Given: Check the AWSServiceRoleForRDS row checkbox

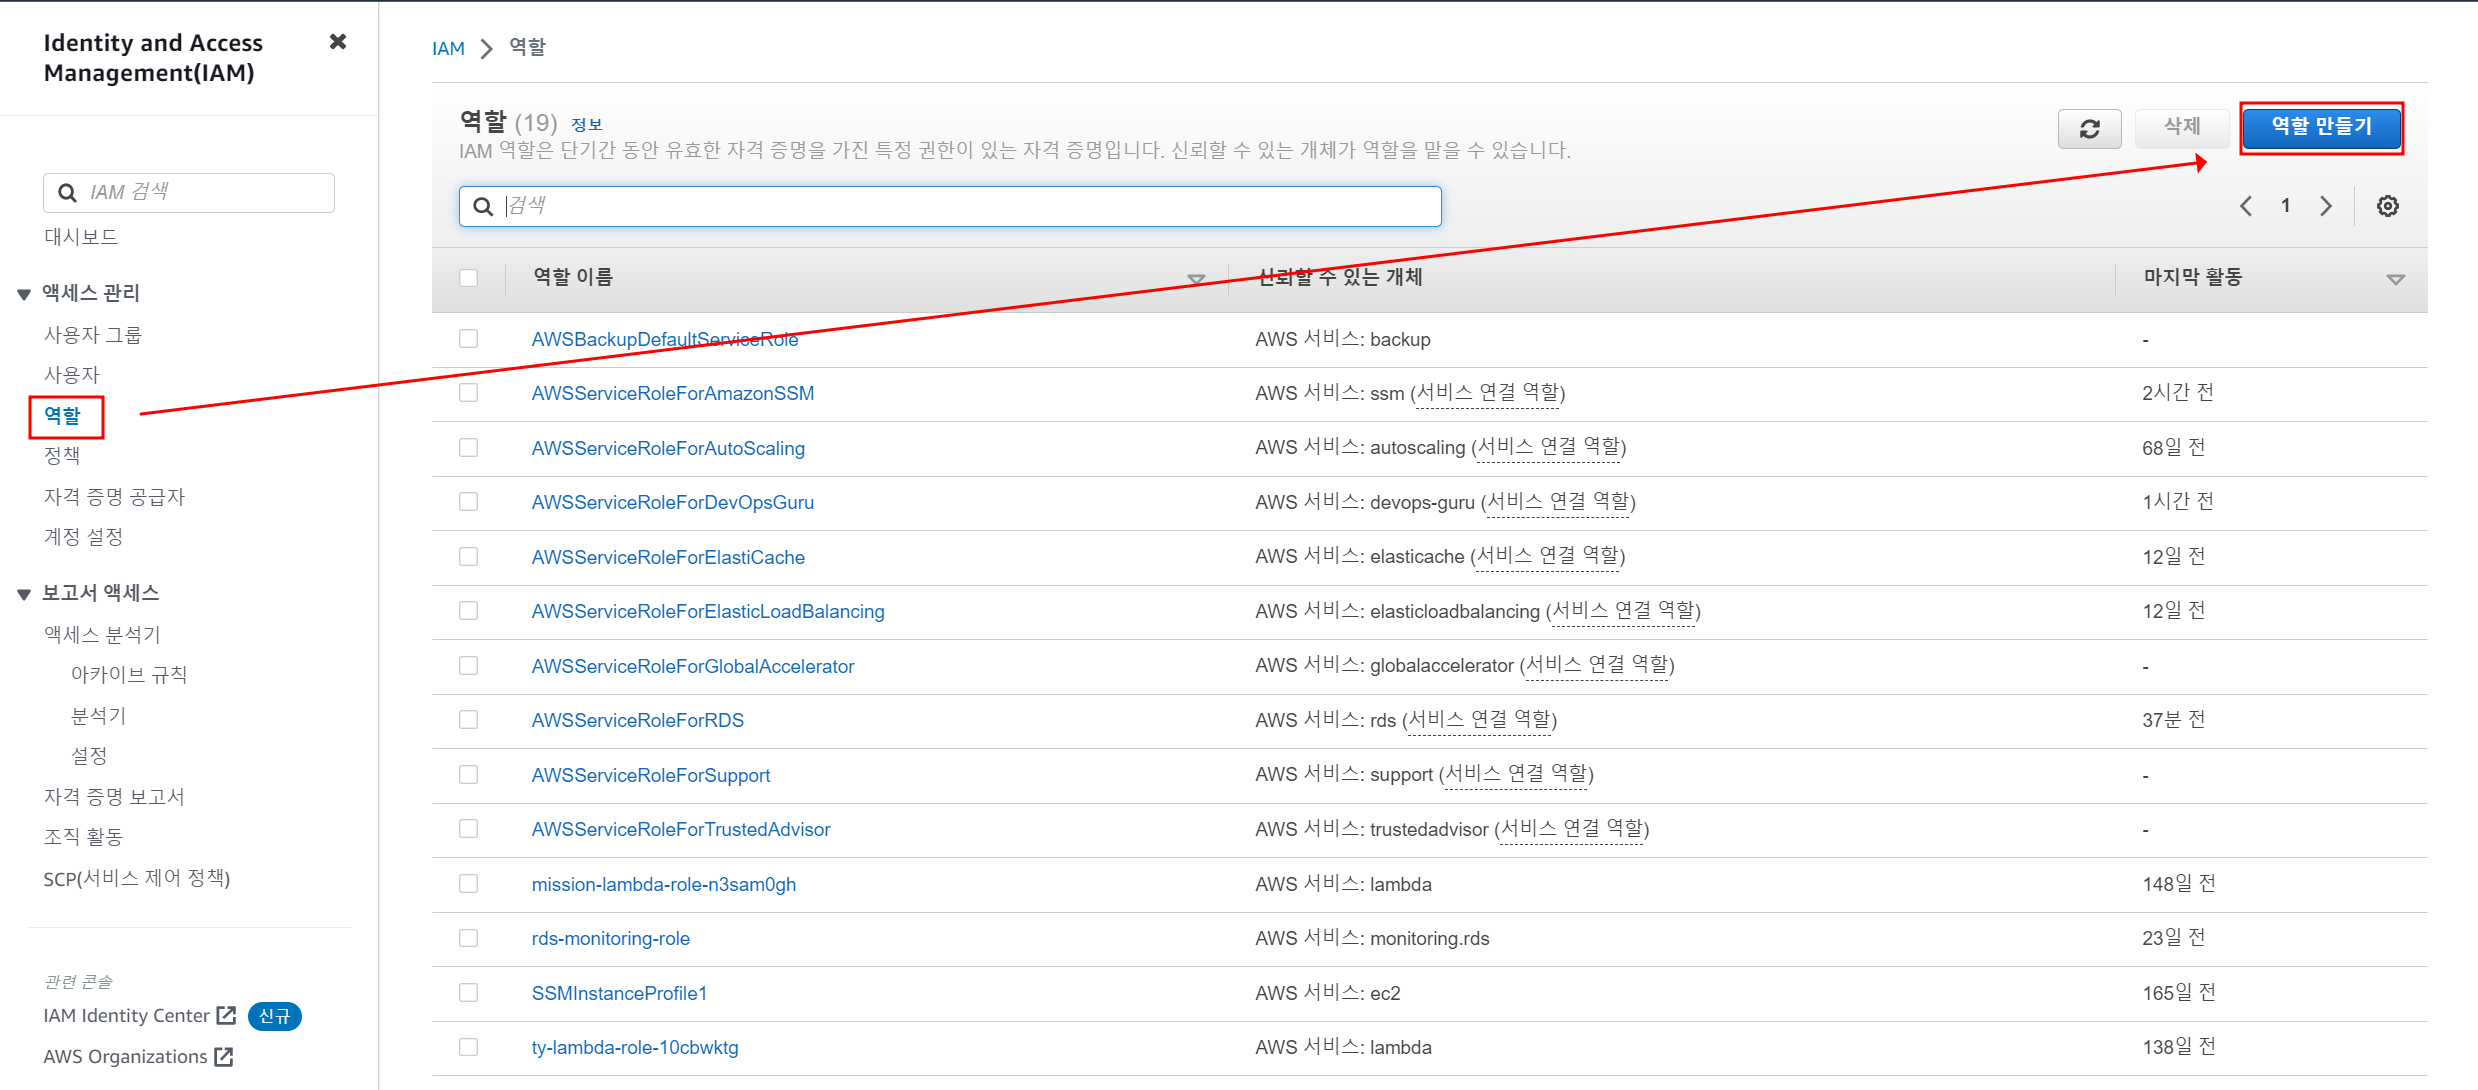Looking at the screenshot, I should tap(468, 720).
